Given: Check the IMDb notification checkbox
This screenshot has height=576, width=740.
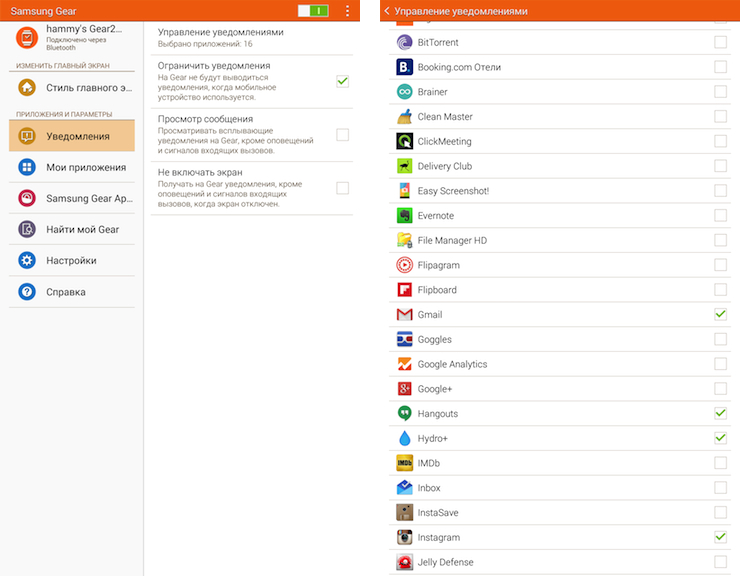Looking at the screenshot, I should point(720,463).
